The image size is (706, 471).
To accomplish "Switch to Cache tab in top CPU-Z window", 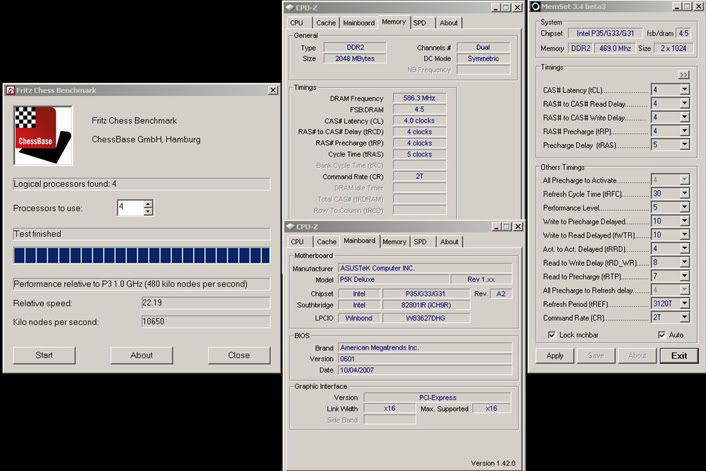I will pyautogui.click(x=326, y=23).
